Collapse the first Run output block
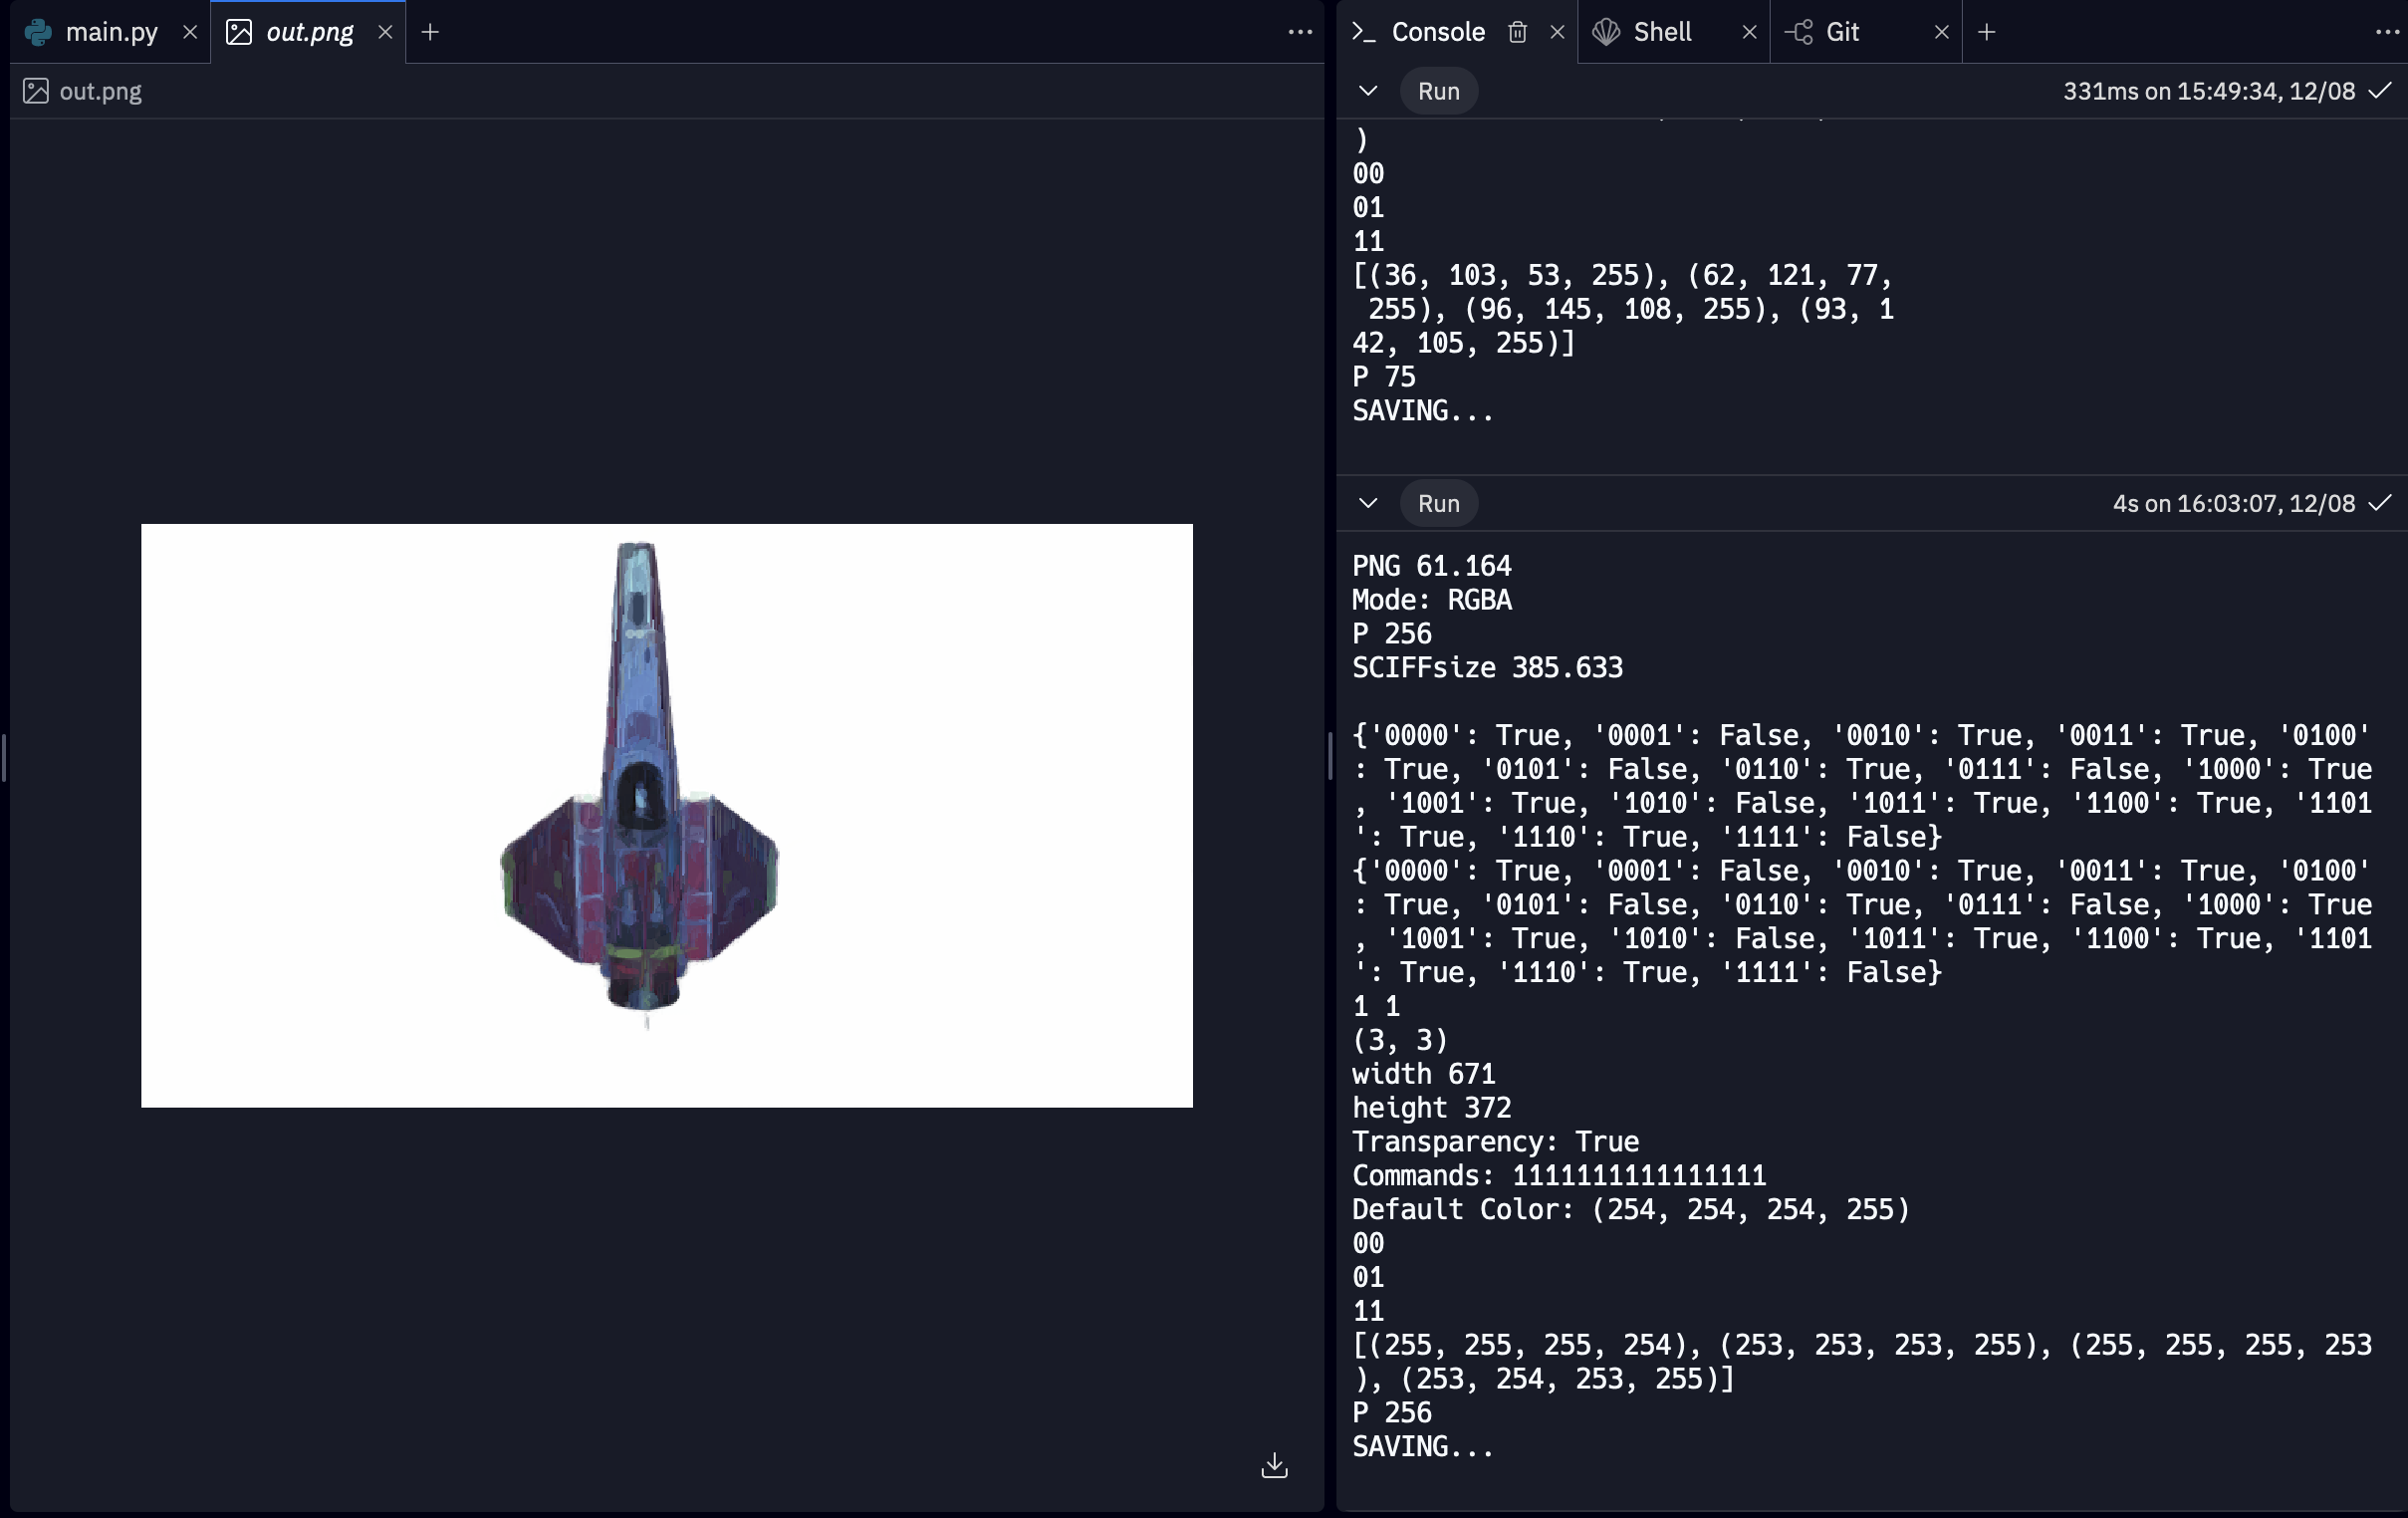 pos(1368,91)
